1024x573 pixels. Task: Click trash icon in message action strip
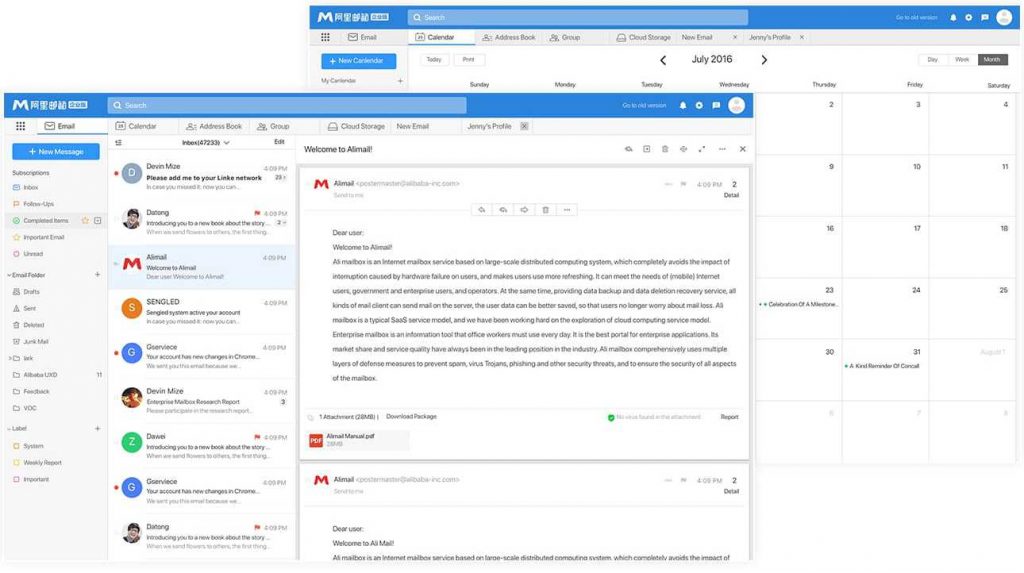(545, 210)
